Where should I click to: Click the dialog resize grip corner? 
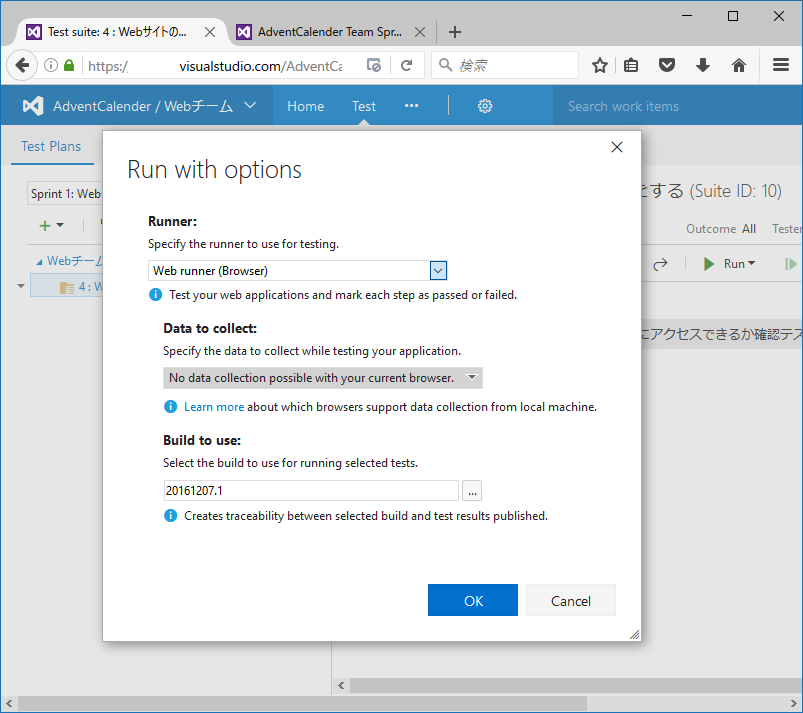[635, 635]
